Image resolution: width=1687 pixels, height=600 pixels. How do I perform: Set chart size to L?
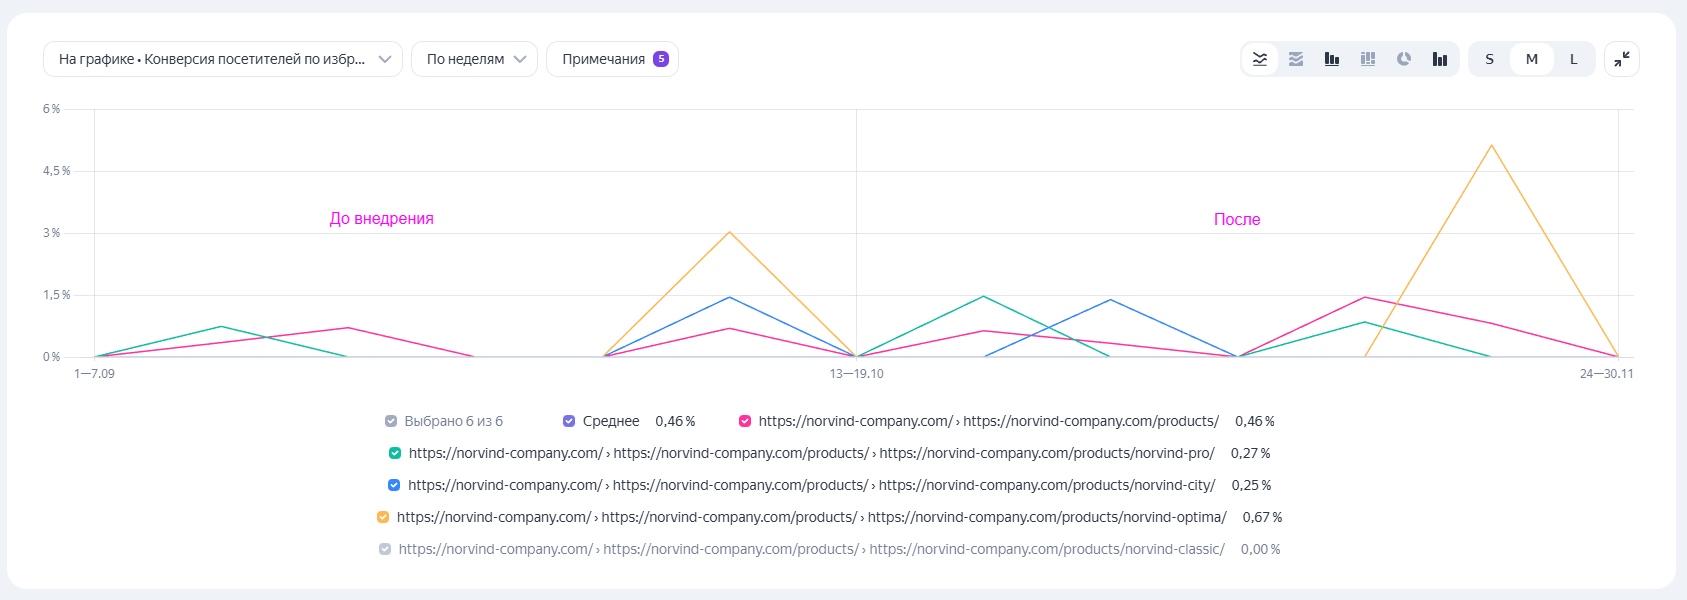pyautogui.click(x=1574, y=59)
